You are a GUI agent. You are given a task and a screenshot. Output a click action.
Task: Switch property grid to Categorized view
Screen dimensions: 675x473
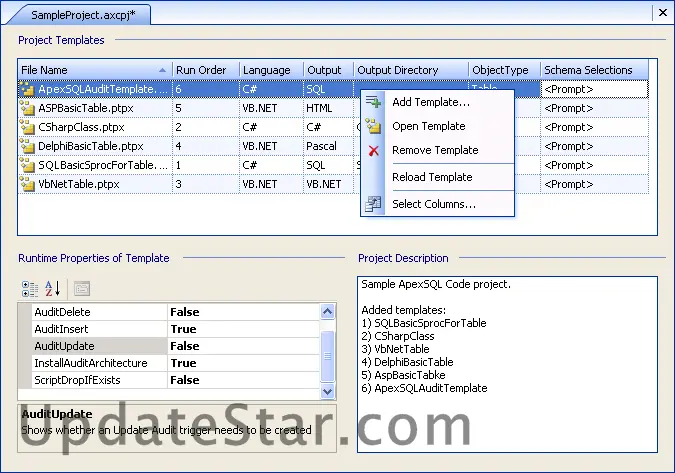pos(30,288)
